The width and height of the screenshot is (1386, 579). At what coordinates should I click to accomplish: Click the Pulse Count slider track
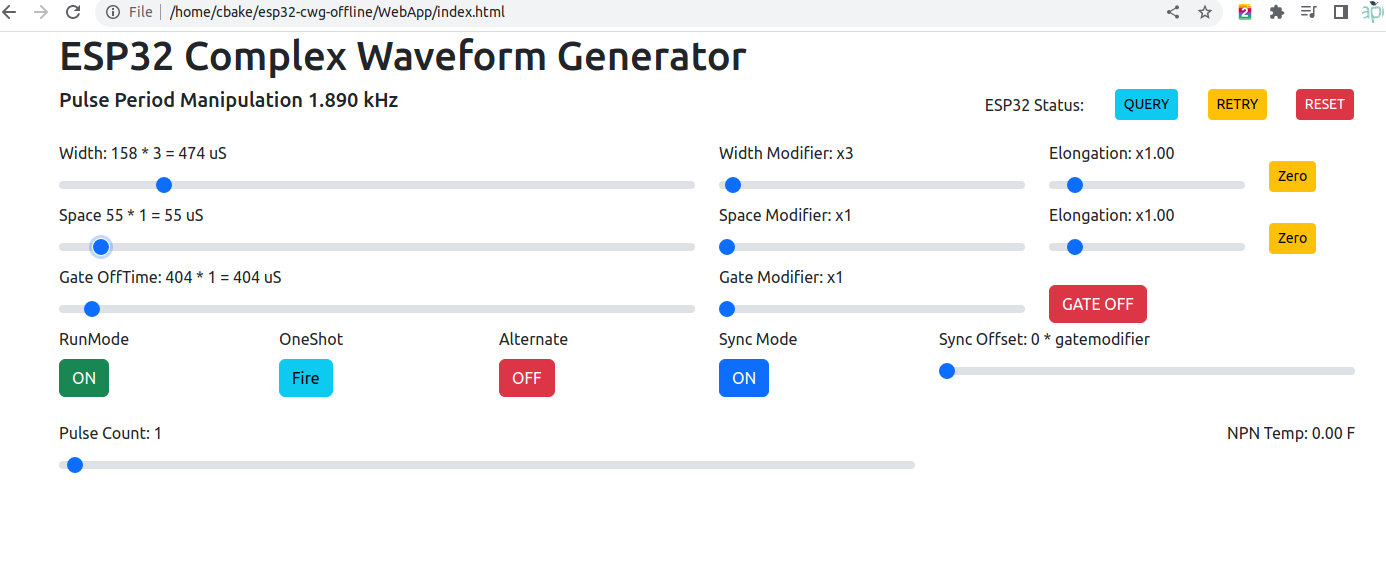(487, 465)
